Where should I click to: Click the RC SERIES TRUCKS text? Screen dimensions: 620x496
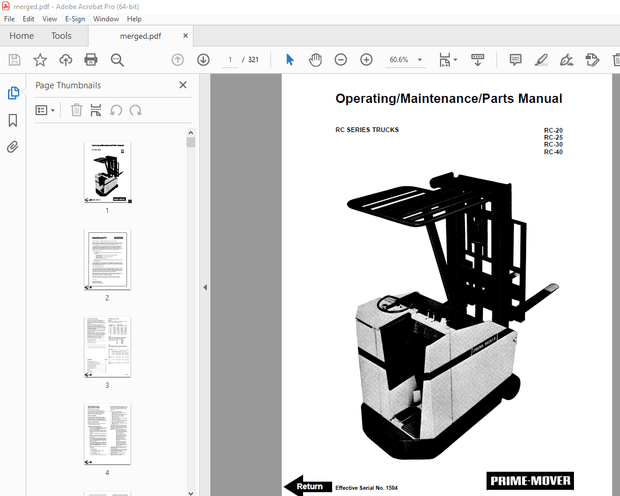coord(367,130)
